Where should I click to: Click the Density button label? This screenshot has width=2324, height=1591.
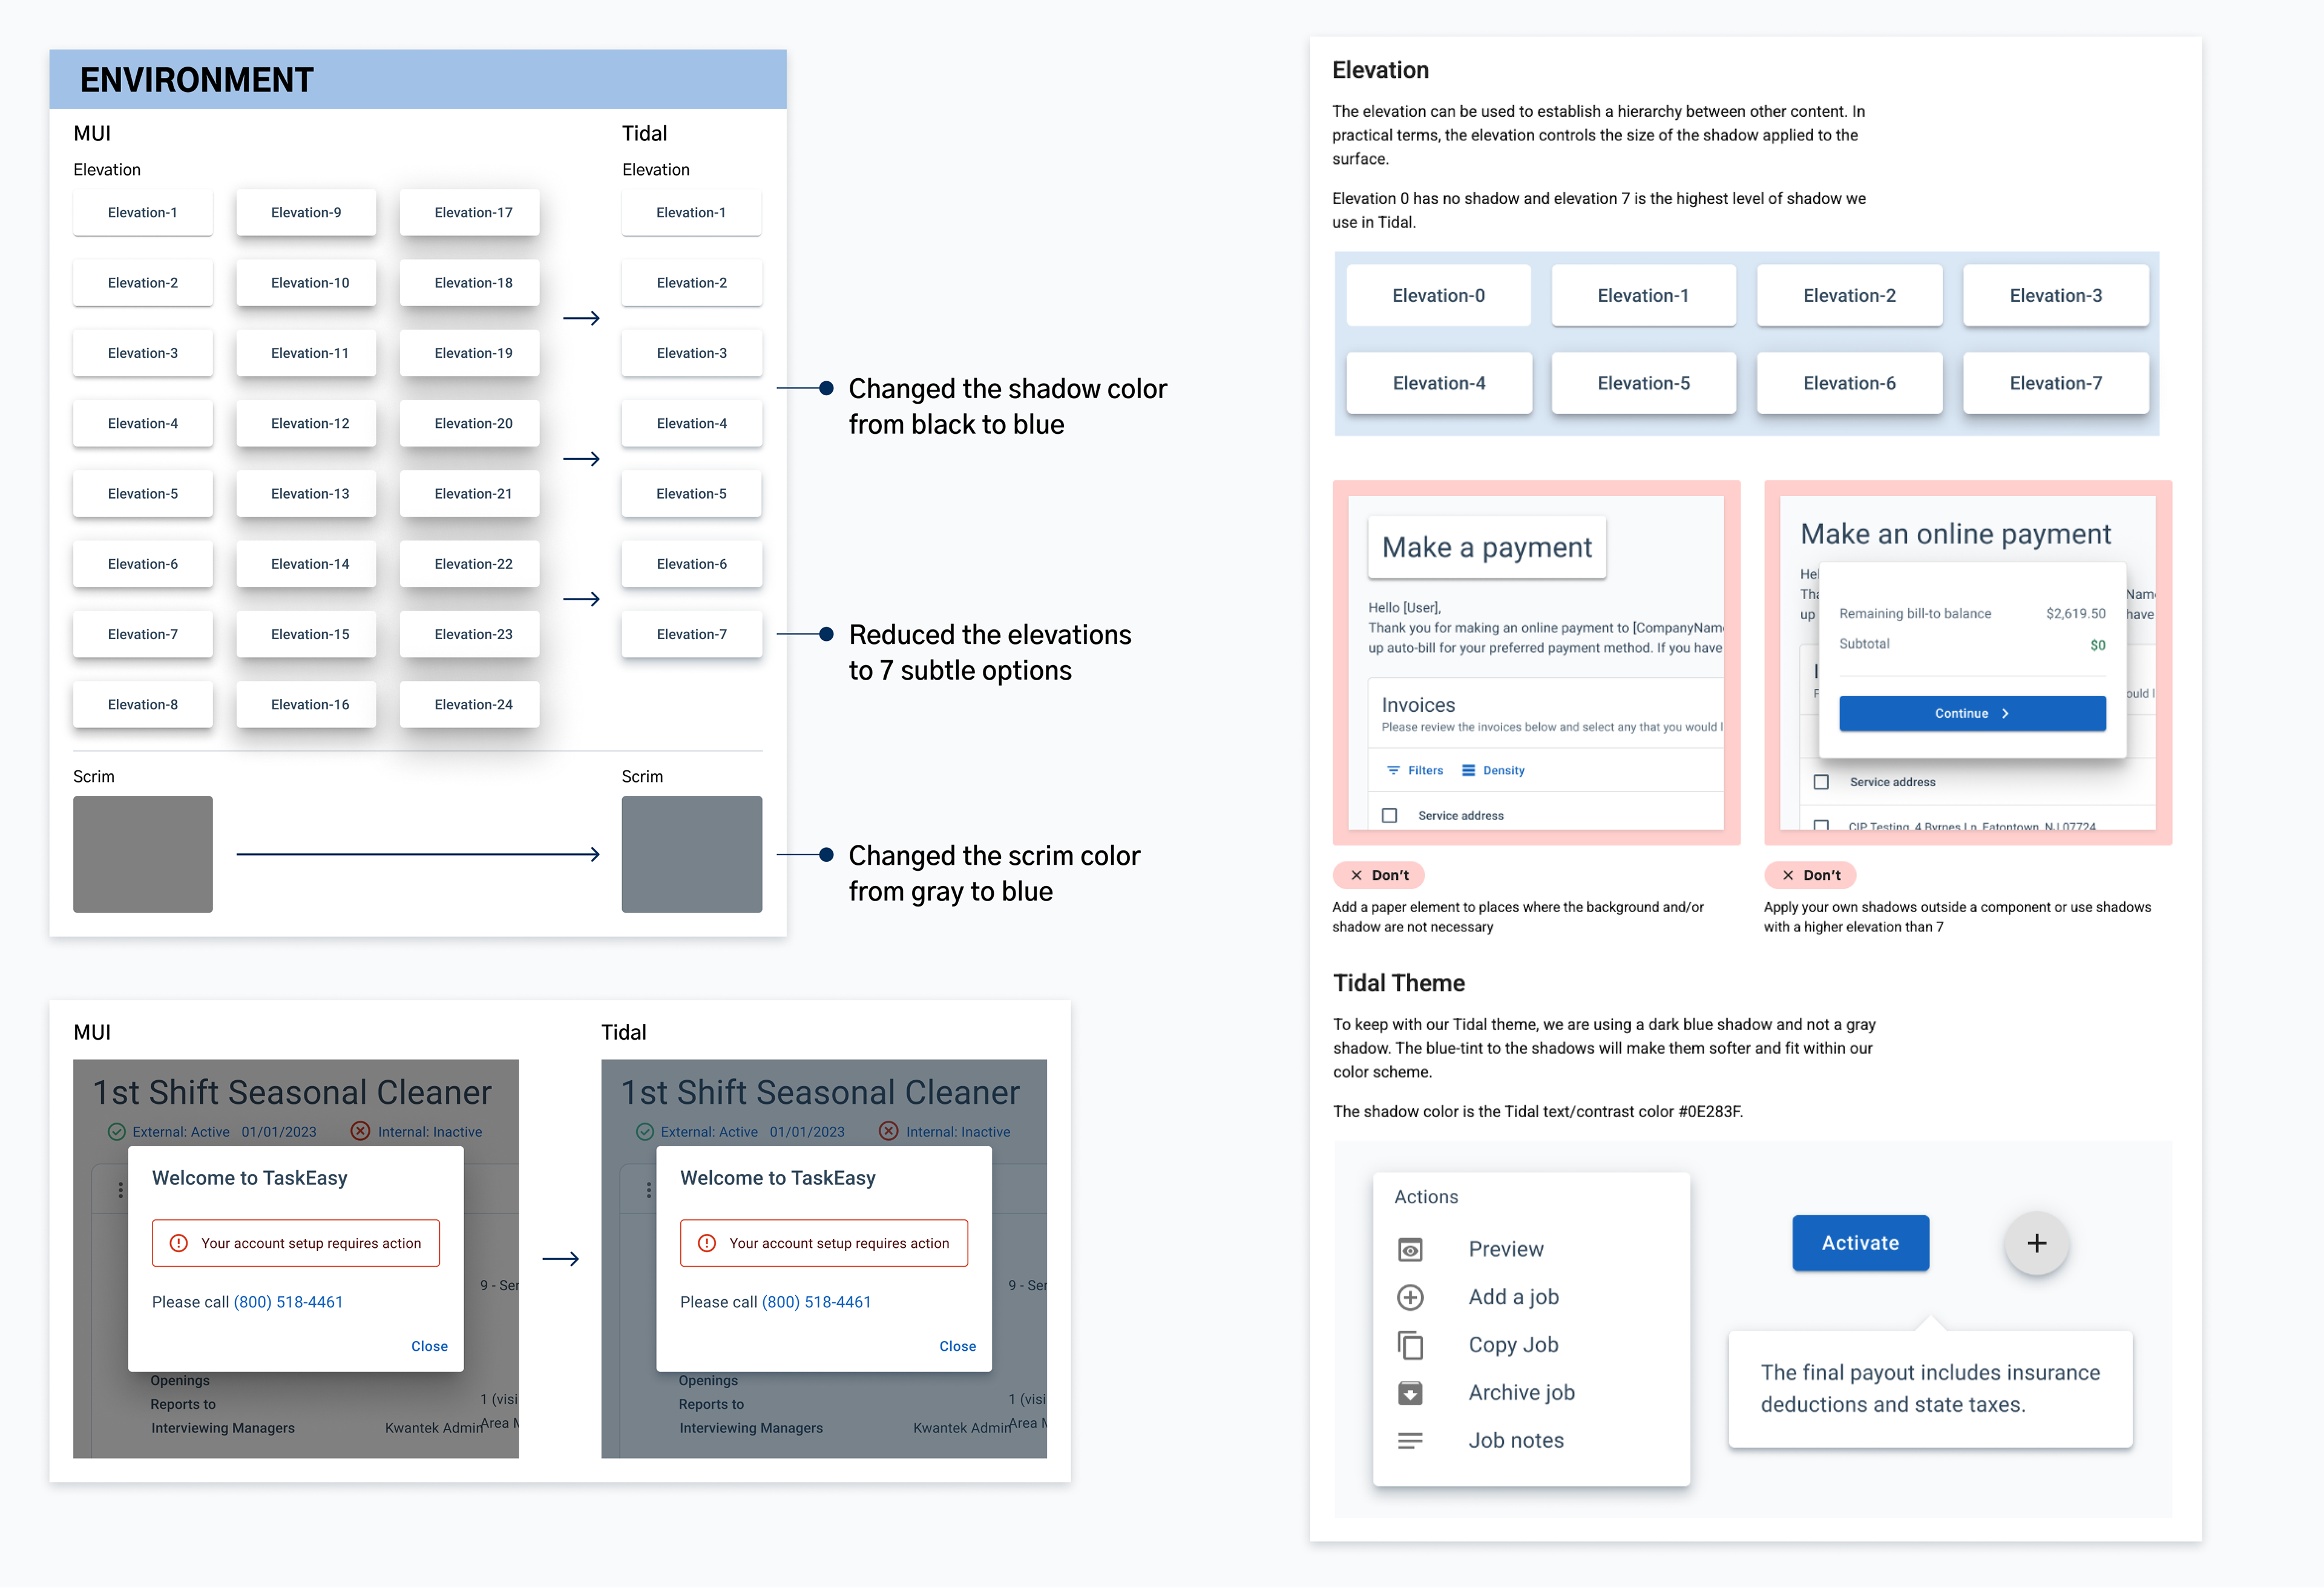[1503, 771]
